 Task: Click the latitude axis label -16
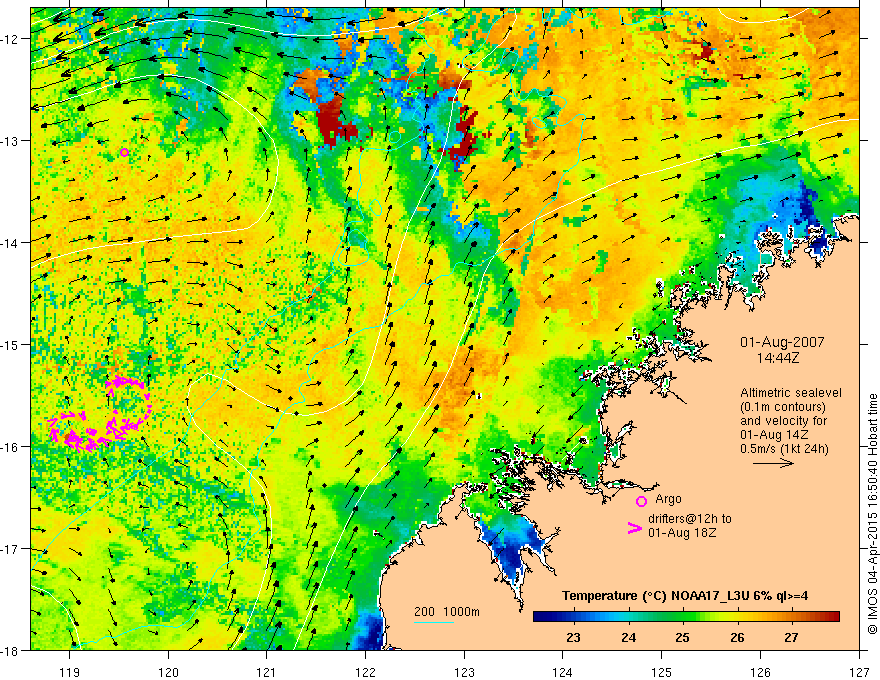point(11,447)
